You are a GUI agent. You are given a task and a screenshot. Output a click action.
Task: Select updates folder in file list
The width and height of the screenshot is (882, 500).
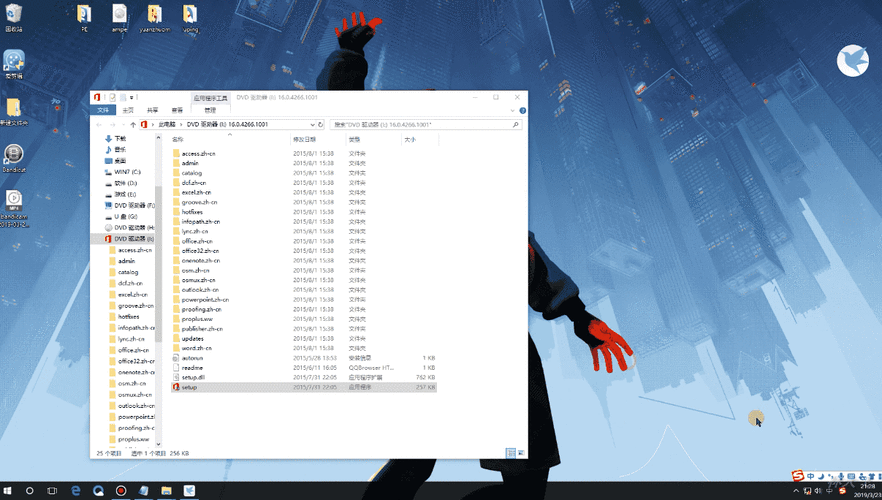[x=304, y=339]
